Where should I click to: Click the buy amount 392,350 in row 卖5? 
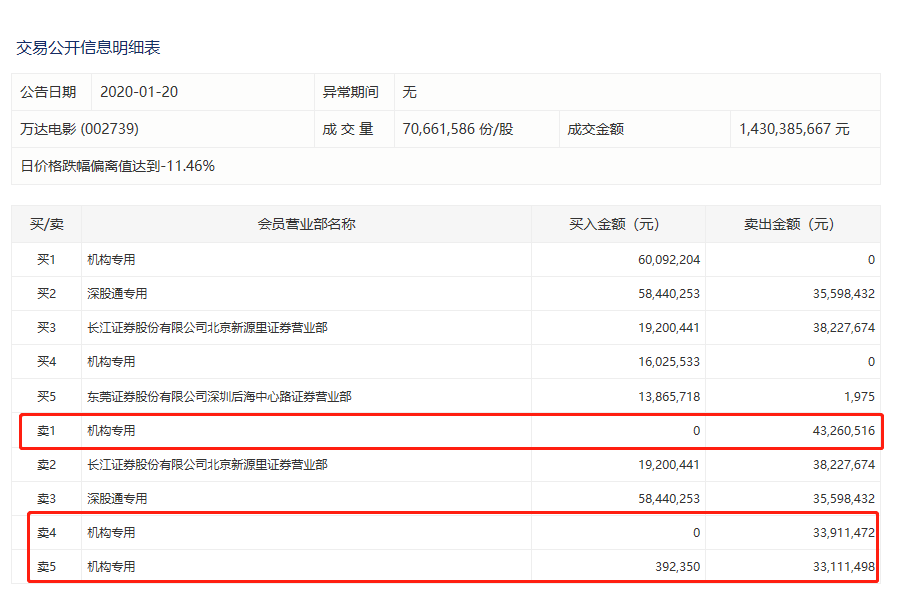[677, 567]
